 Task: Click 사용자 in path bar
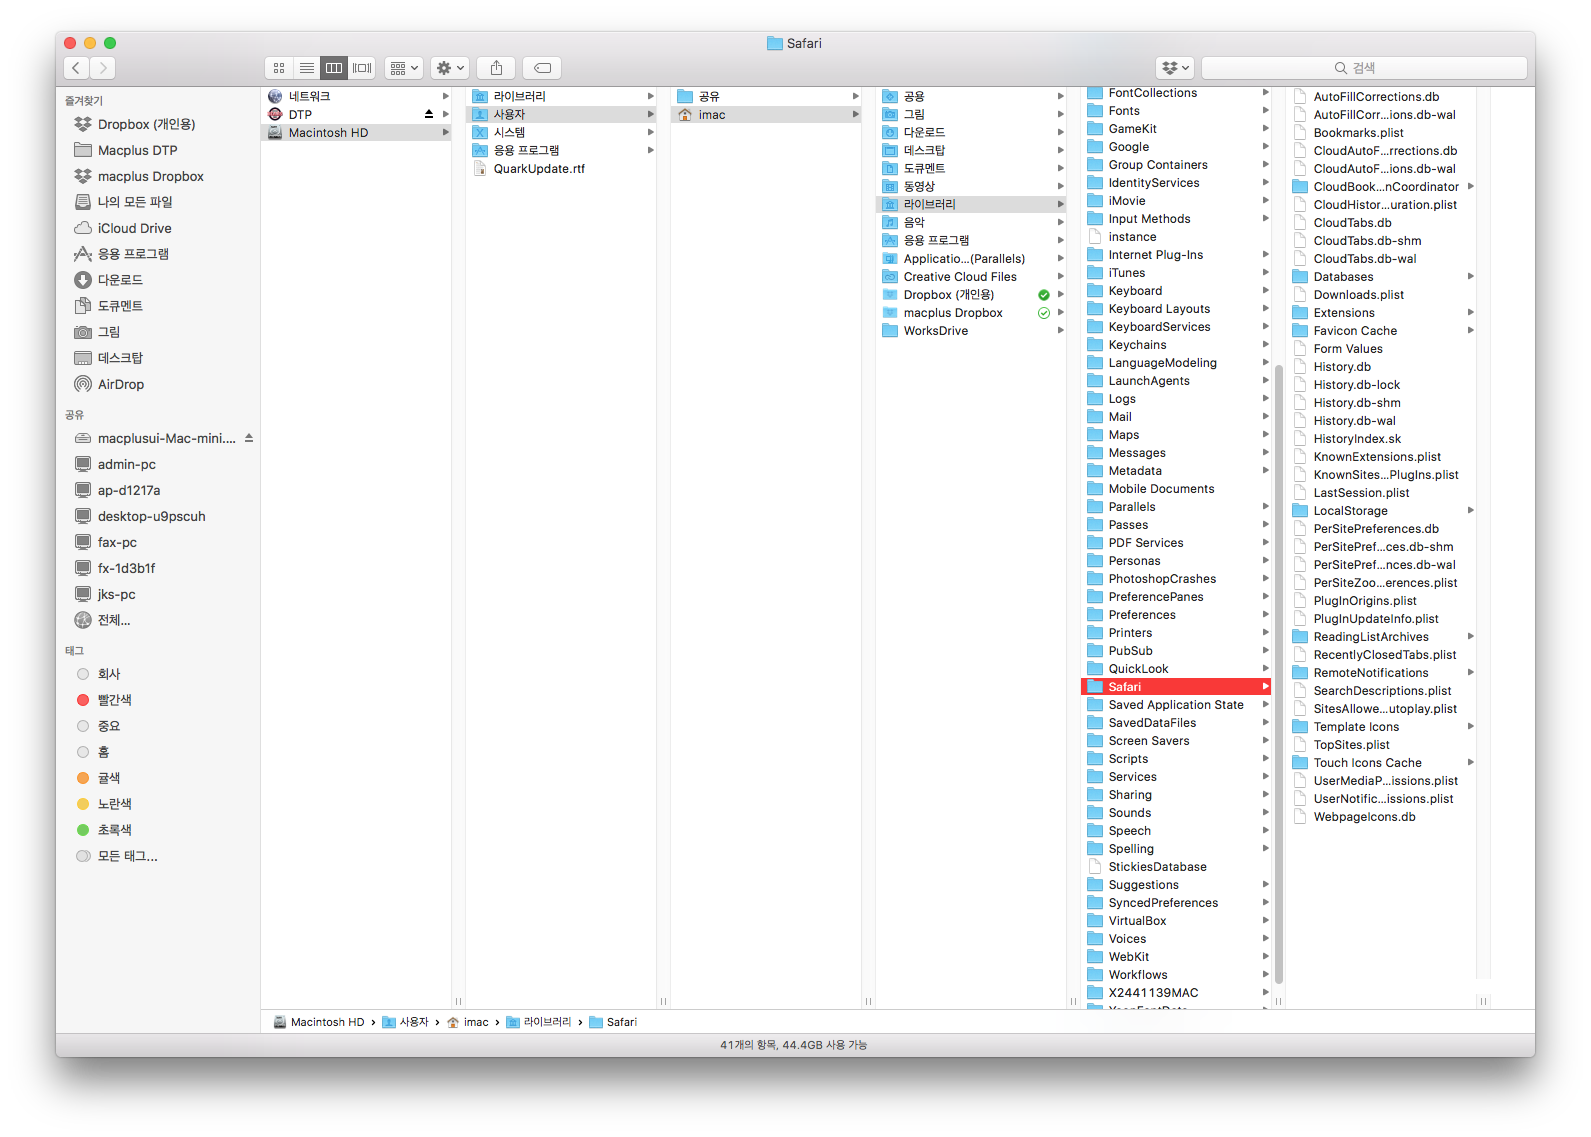[405, 1022]
